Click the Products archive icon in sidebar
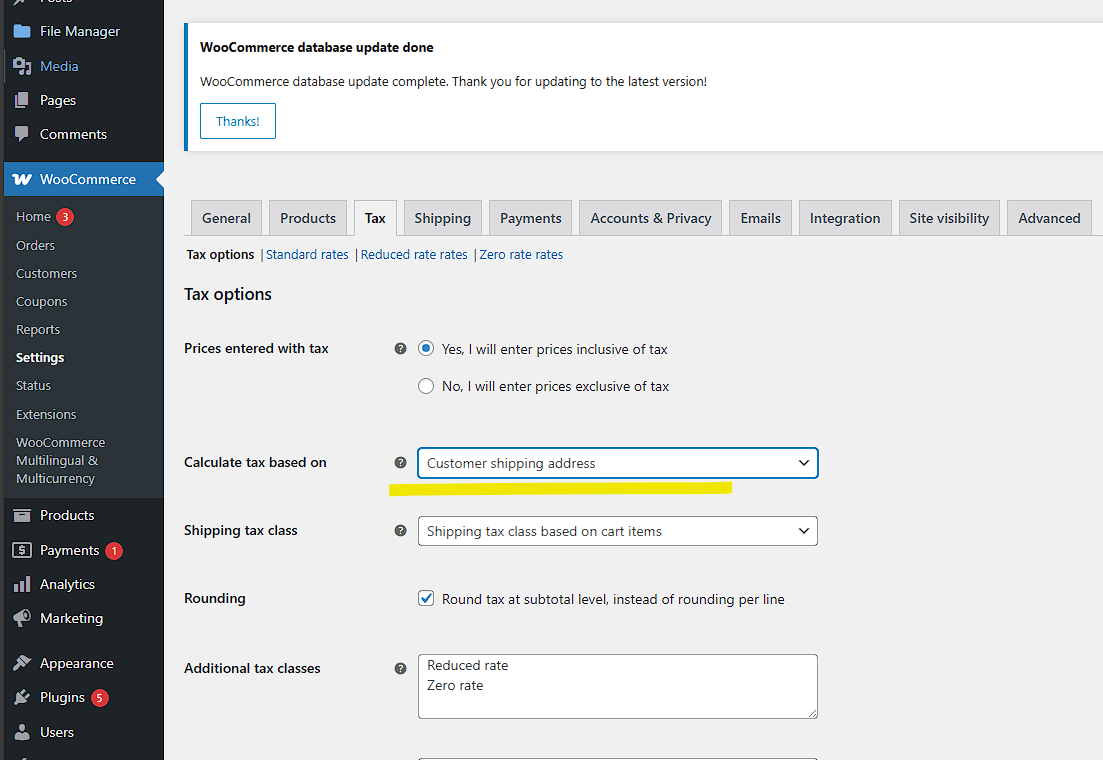 [x=22, y=515]
